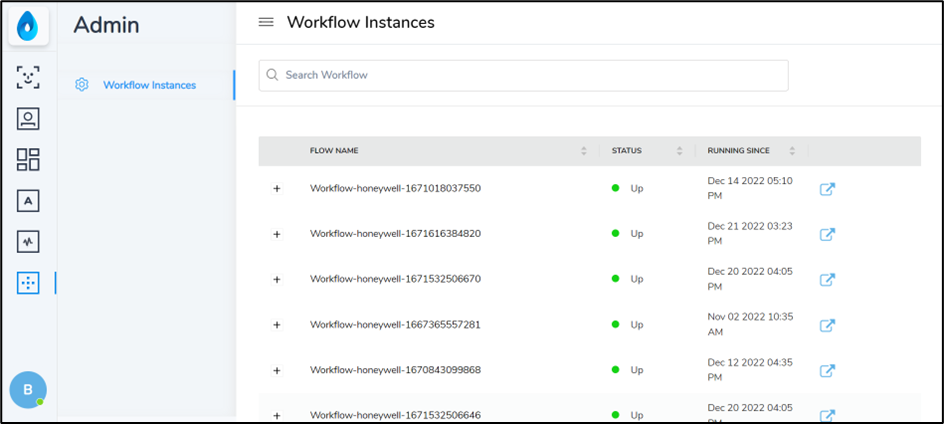This screenshot has width=944, height=424.
Task: Click Up status of Workflow-honeywell-1671018037550
Action: pos(627,188)
